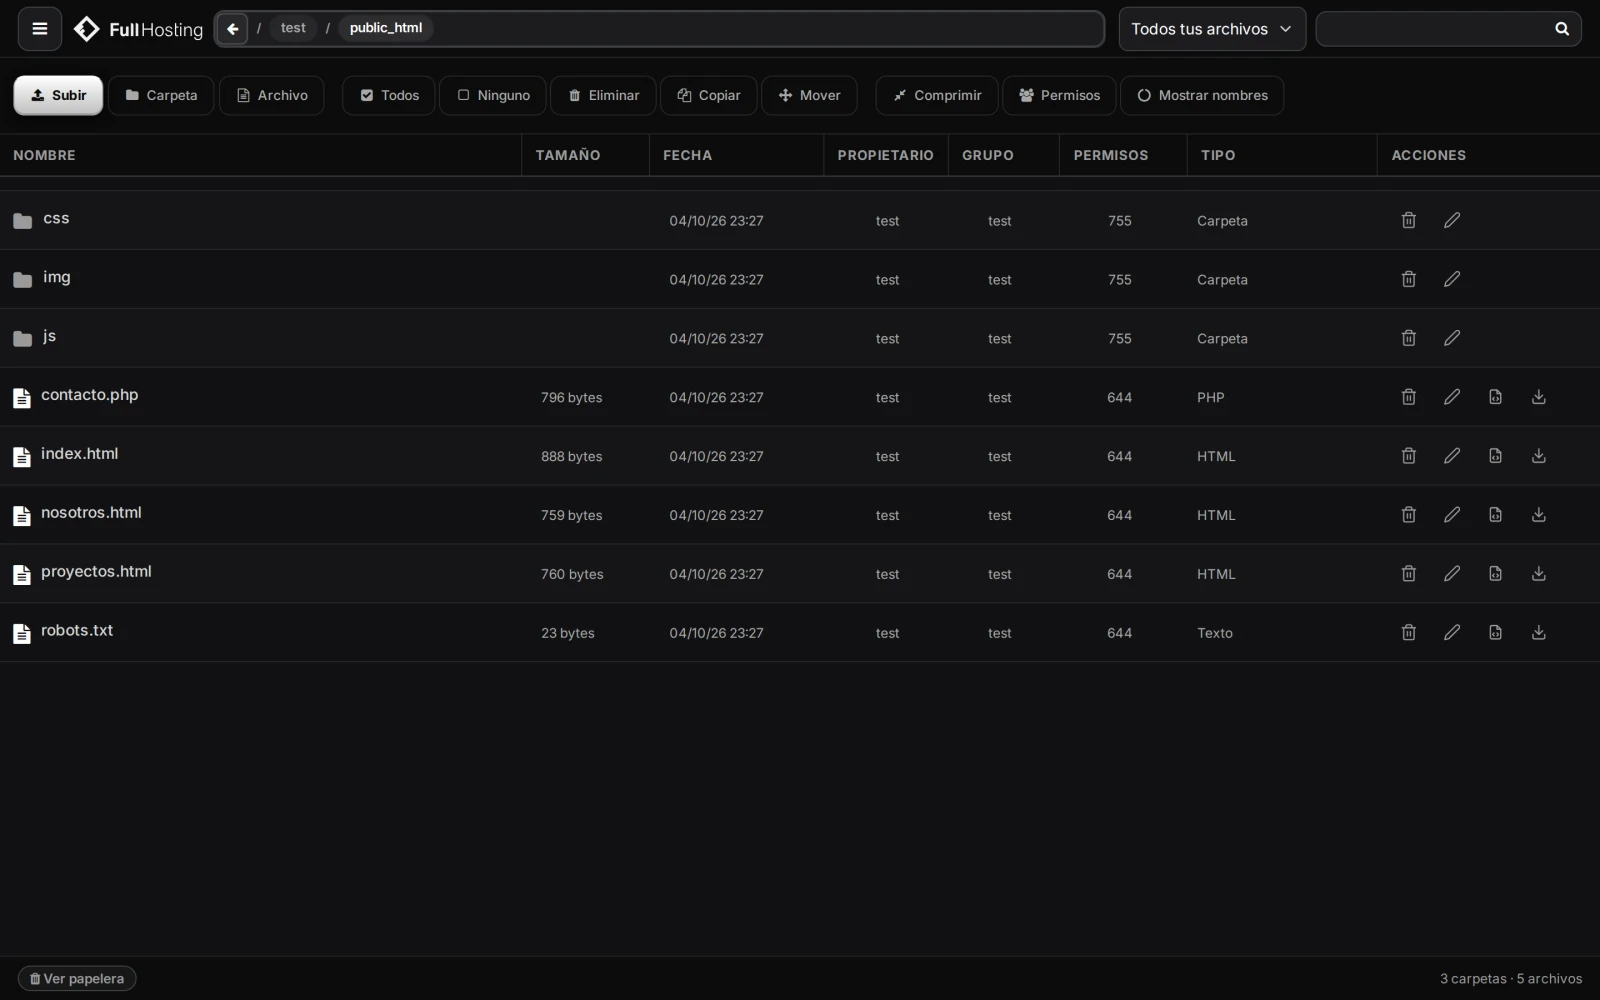Viewport: 1600px width, 1000px height.
Task: Create new folder with Carpeta button
Action: tap(161, 96)
